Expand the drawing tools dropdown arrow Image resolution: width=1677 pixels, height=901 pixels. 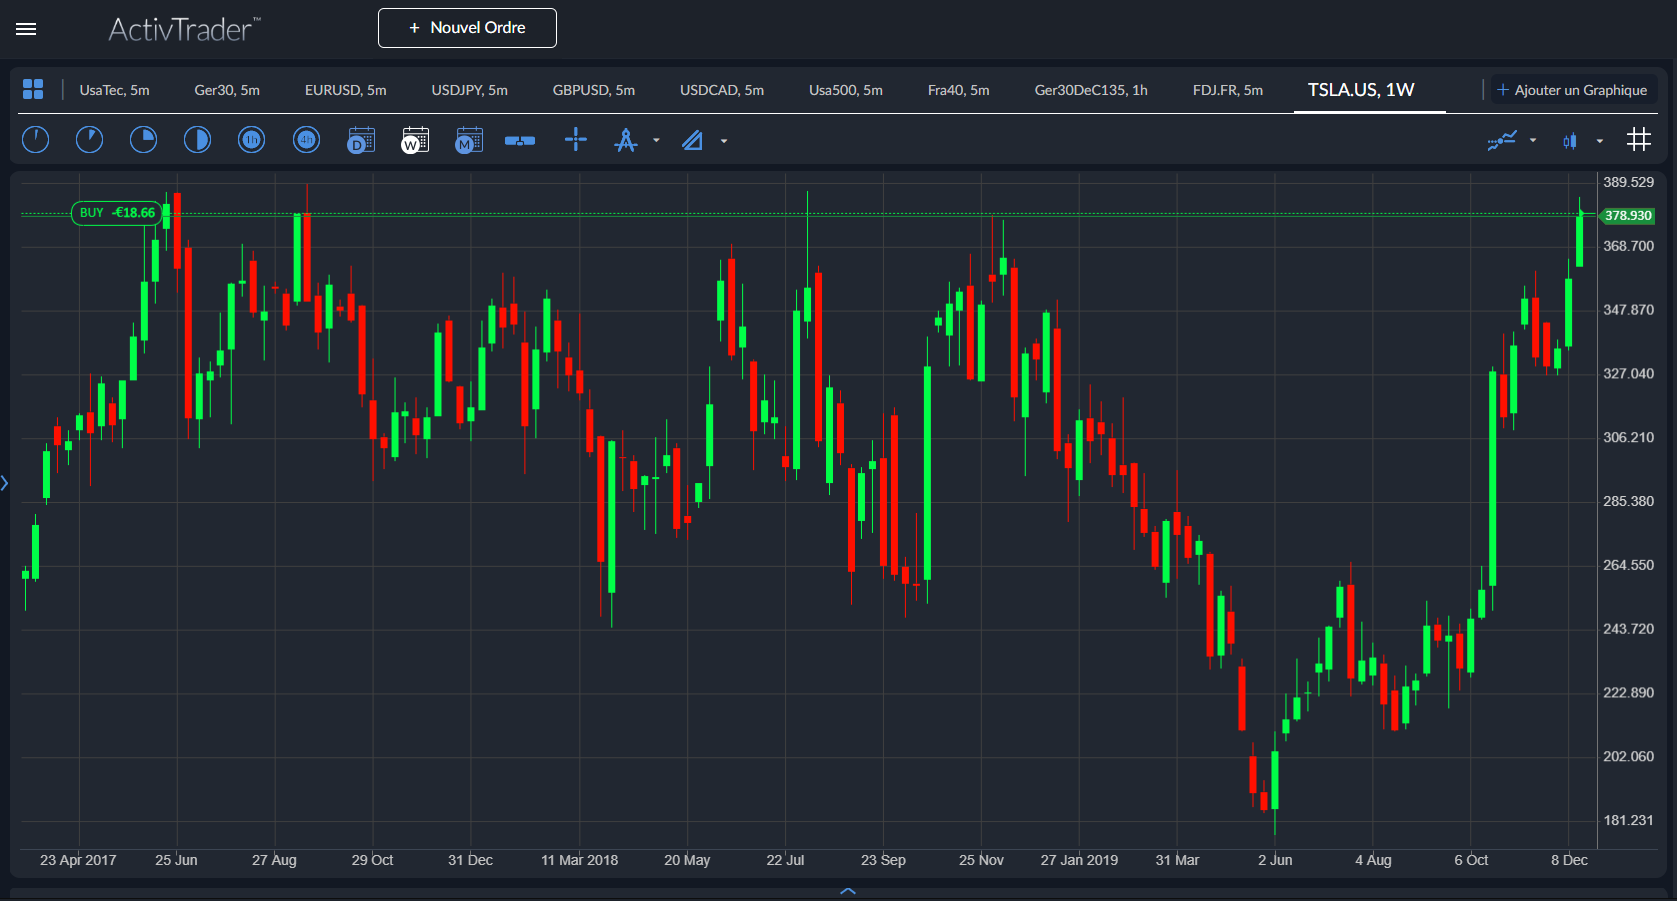pyautogui.click(x=656, y=141)
